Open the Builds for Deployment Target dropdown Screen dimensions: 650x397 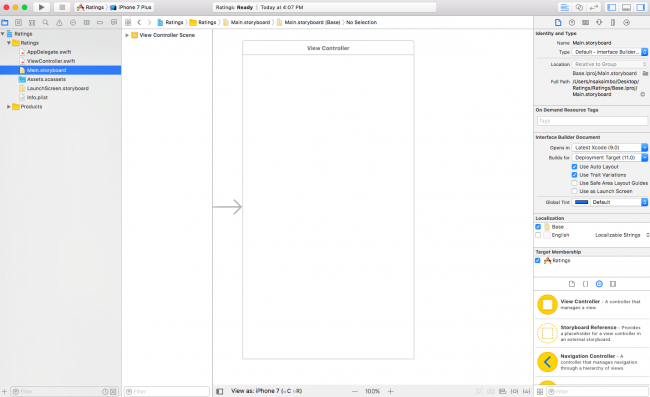pos(610,157)
